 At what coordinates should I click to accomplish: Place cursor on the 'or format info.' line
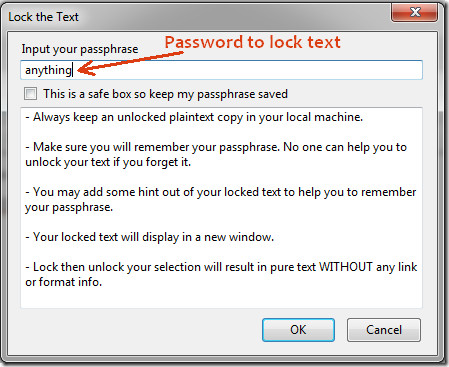point(63,282)
